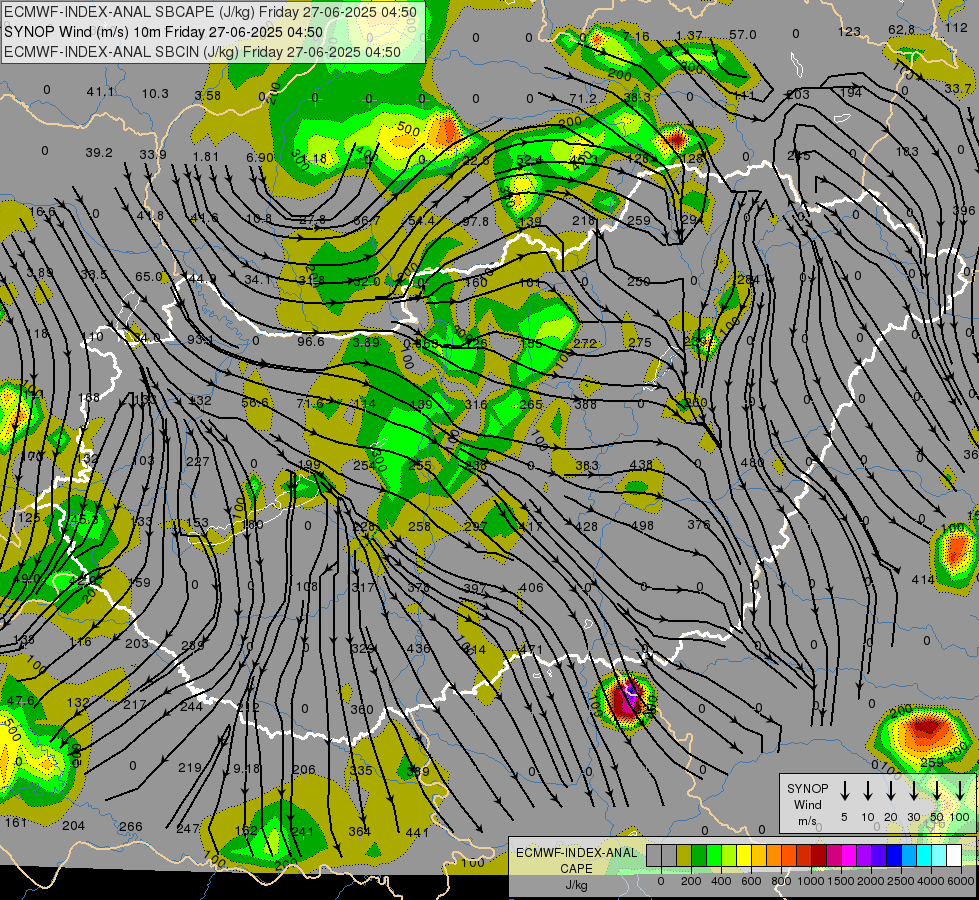Pick the pure blue swatch in CAPE legend
This screenshot has width=979, height=900.
(x=893, y=856)
